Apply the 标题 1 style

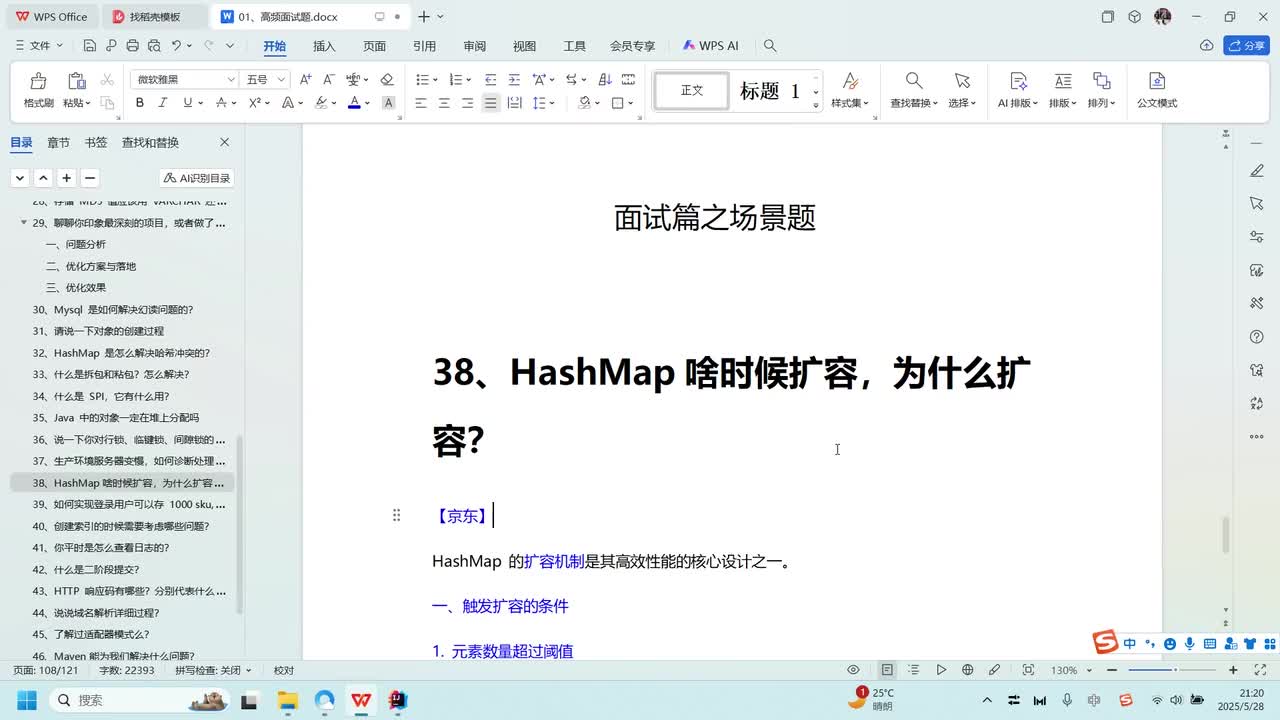point(770,91)
